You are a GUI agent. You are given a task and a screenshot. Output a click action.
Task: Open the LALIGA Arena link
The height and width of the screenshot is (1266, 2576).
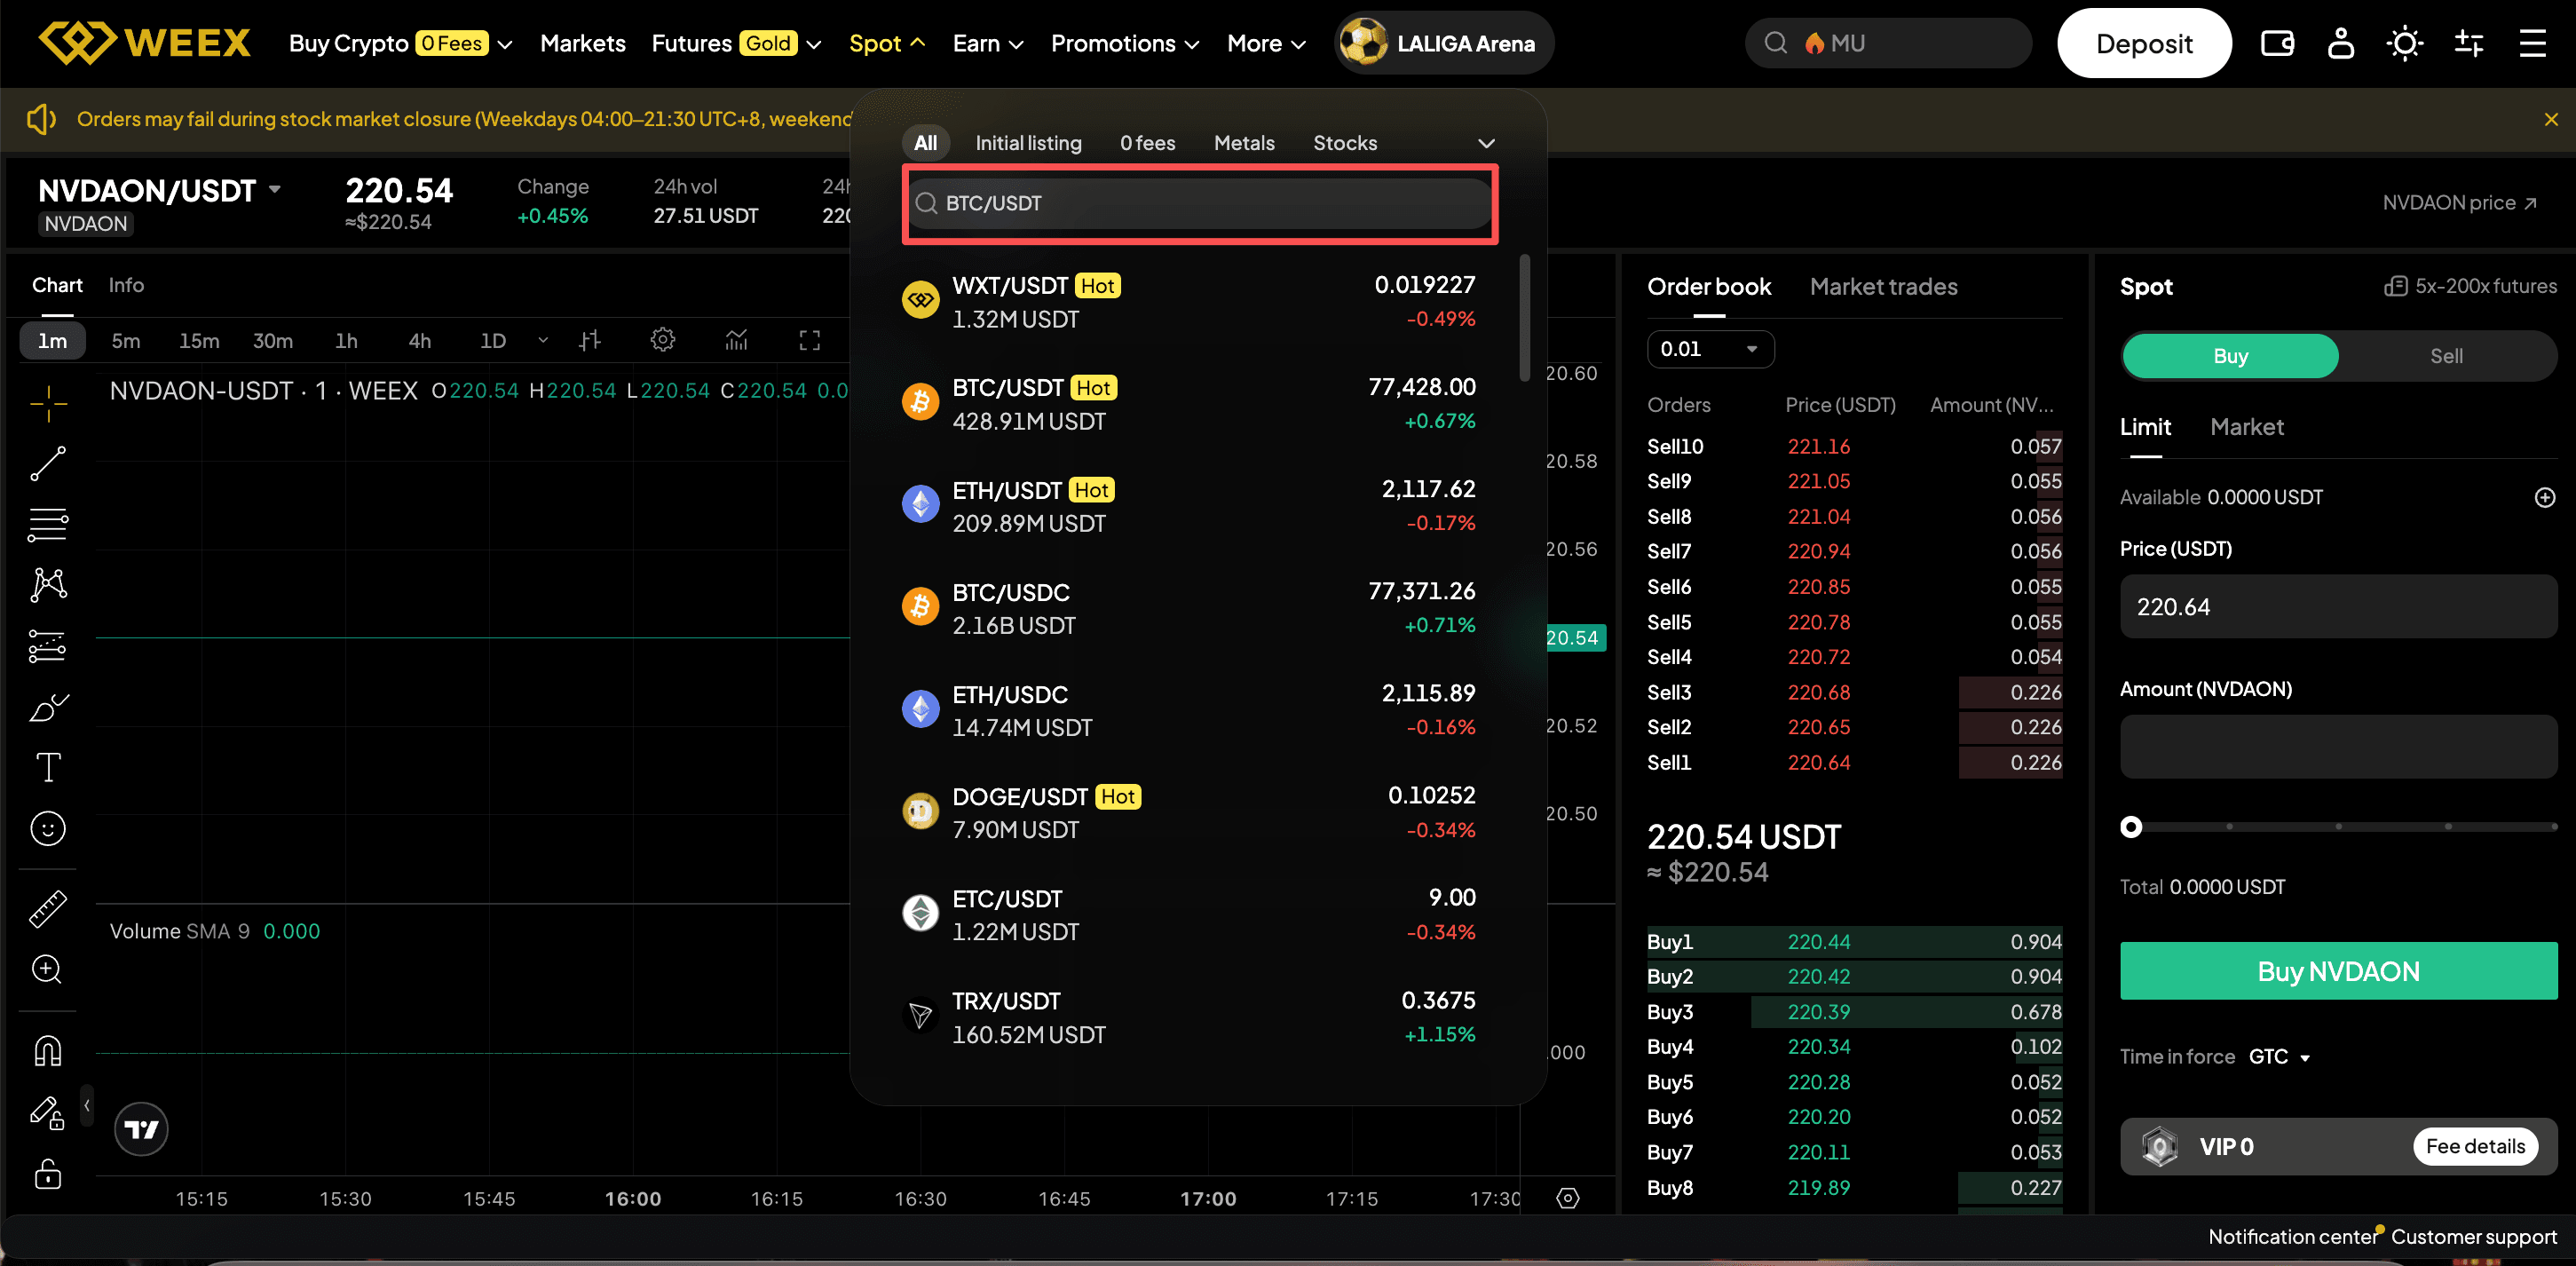point(1443,43)
